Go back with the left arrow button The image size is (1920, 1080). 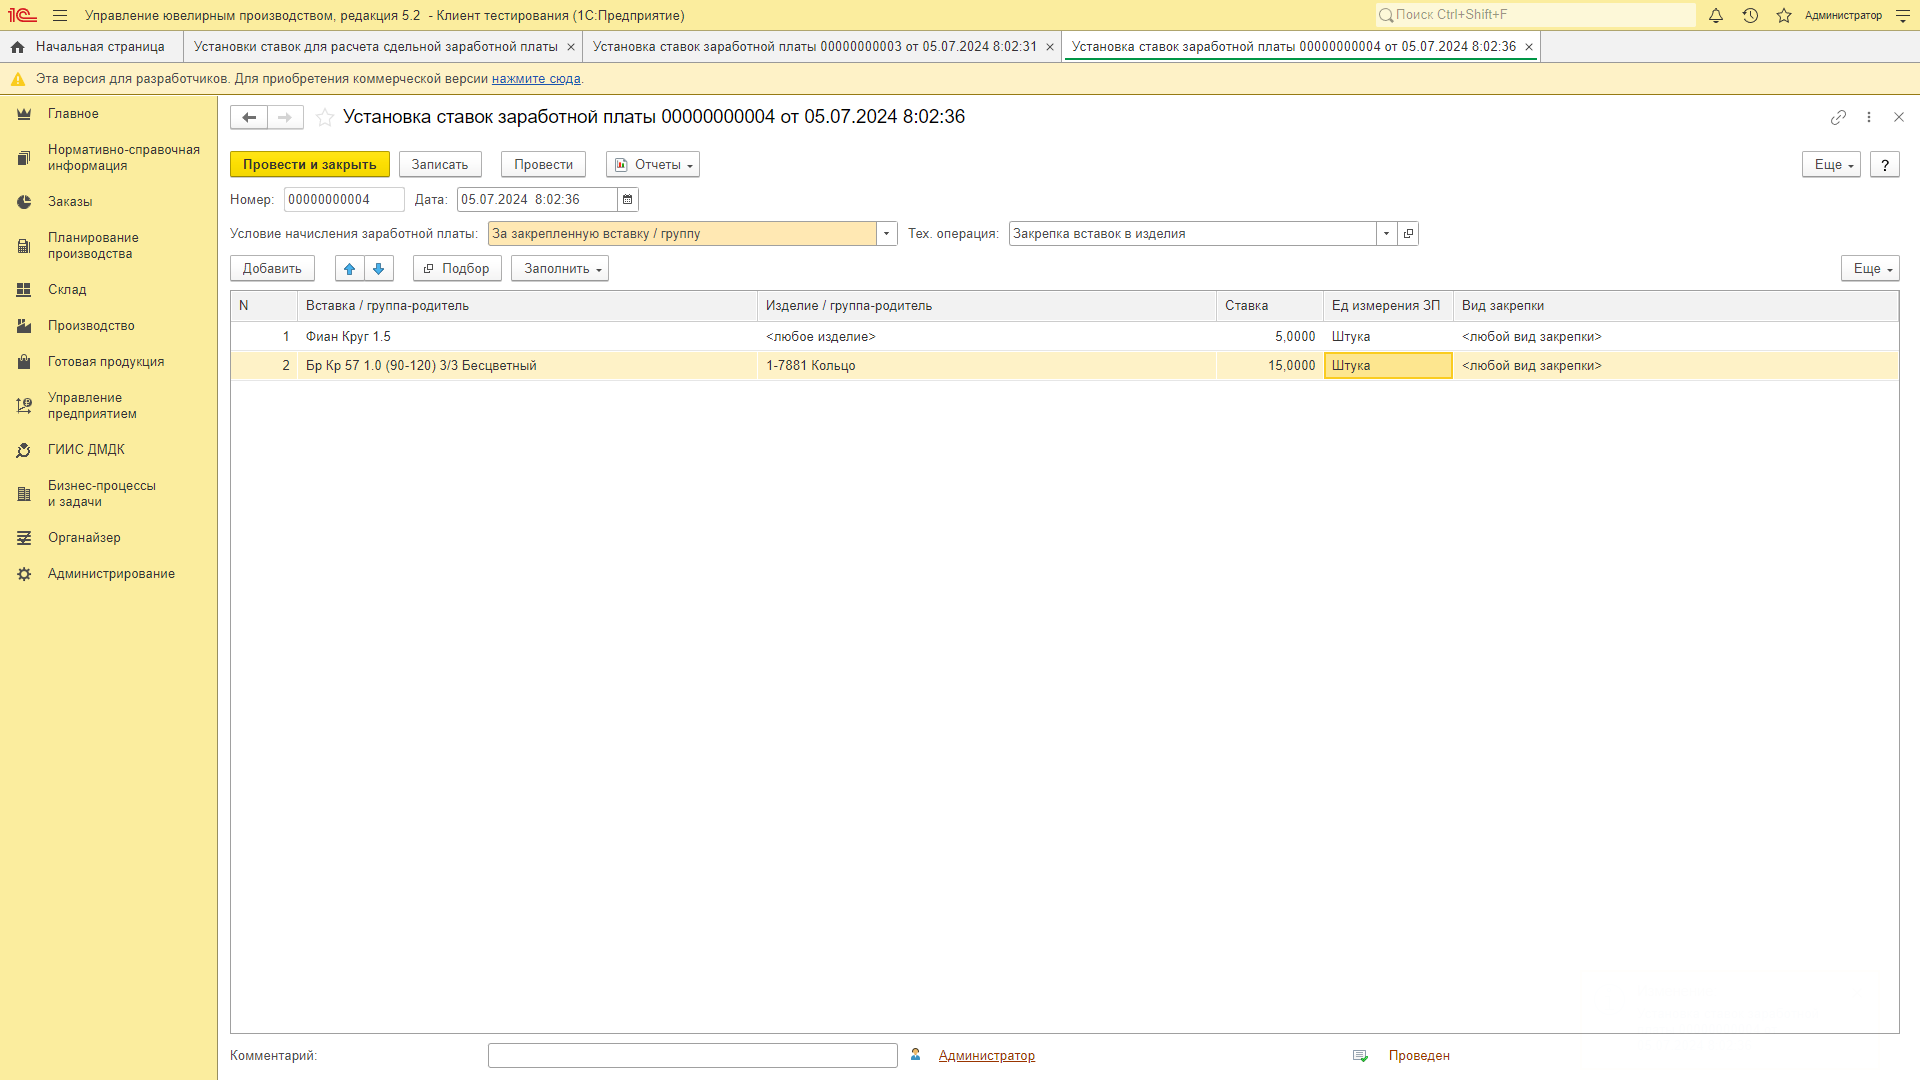pyautogui.click(x=249, y=118)
